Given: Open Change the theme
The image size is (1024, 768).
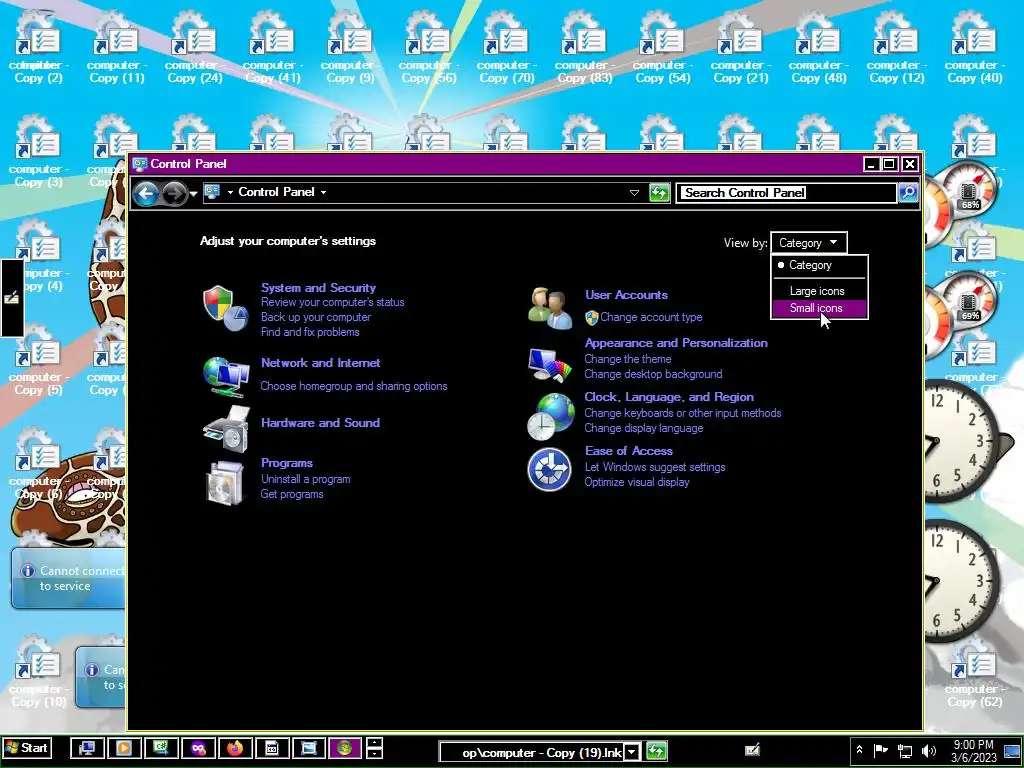Looking at the screenshot, I should pyautogui.click(x=628, y=359).
